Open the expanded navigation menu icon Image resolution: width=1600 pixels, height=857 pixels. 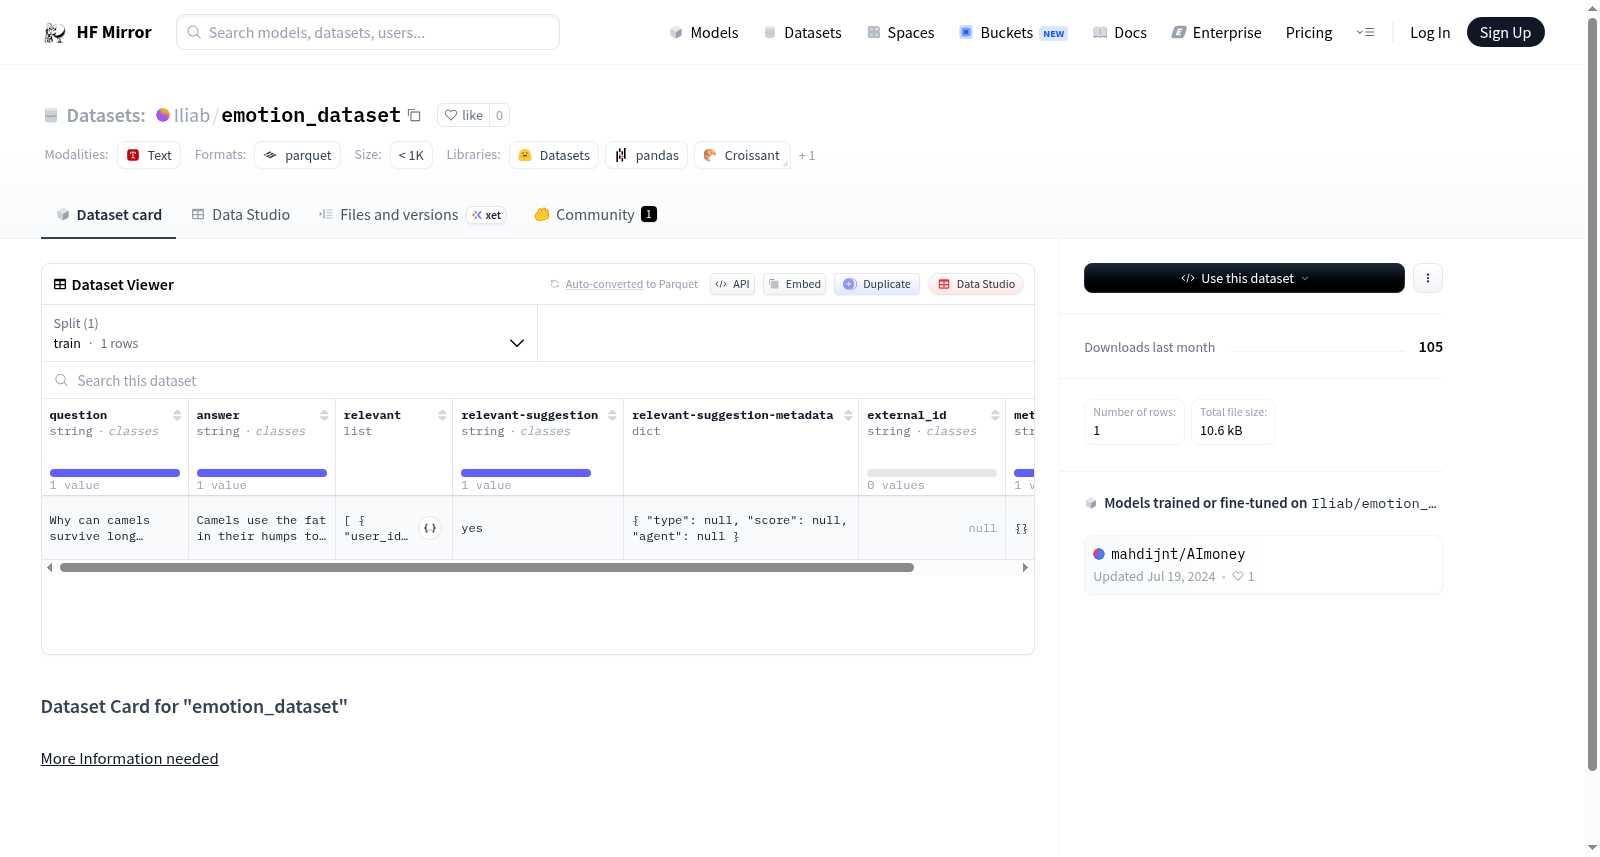click(1365, 33)
